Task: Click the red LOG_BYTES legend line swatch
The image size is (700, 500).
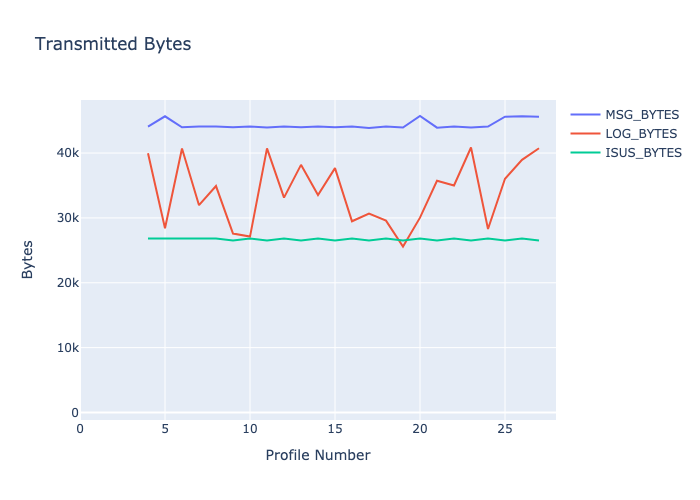Action: 585,133
